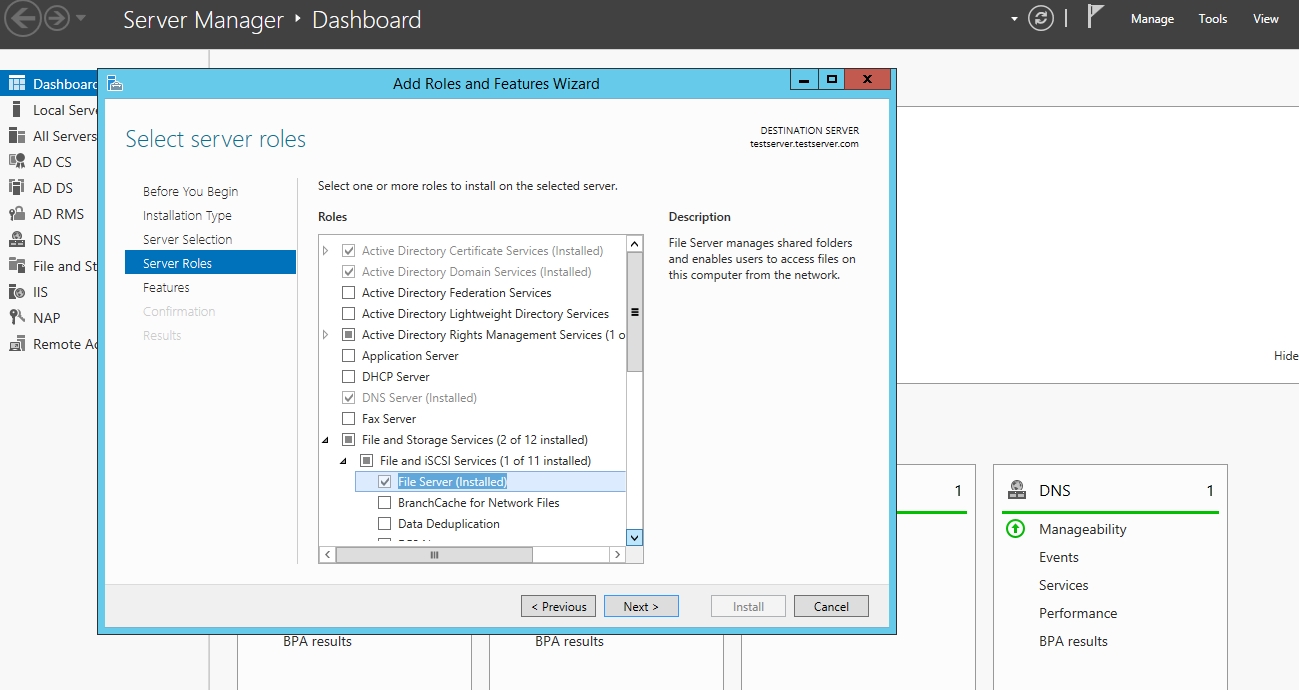The image size is (1299, 690).
Task: Select the AD CS role icon in sidebar
Action: tap(16, 162)
